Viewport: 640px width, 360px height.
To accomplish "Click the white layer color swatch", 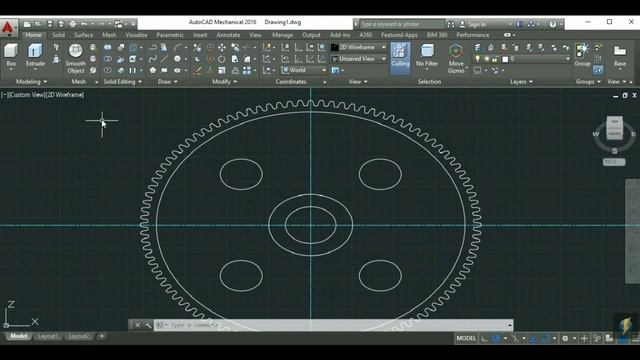I will 505,59.
